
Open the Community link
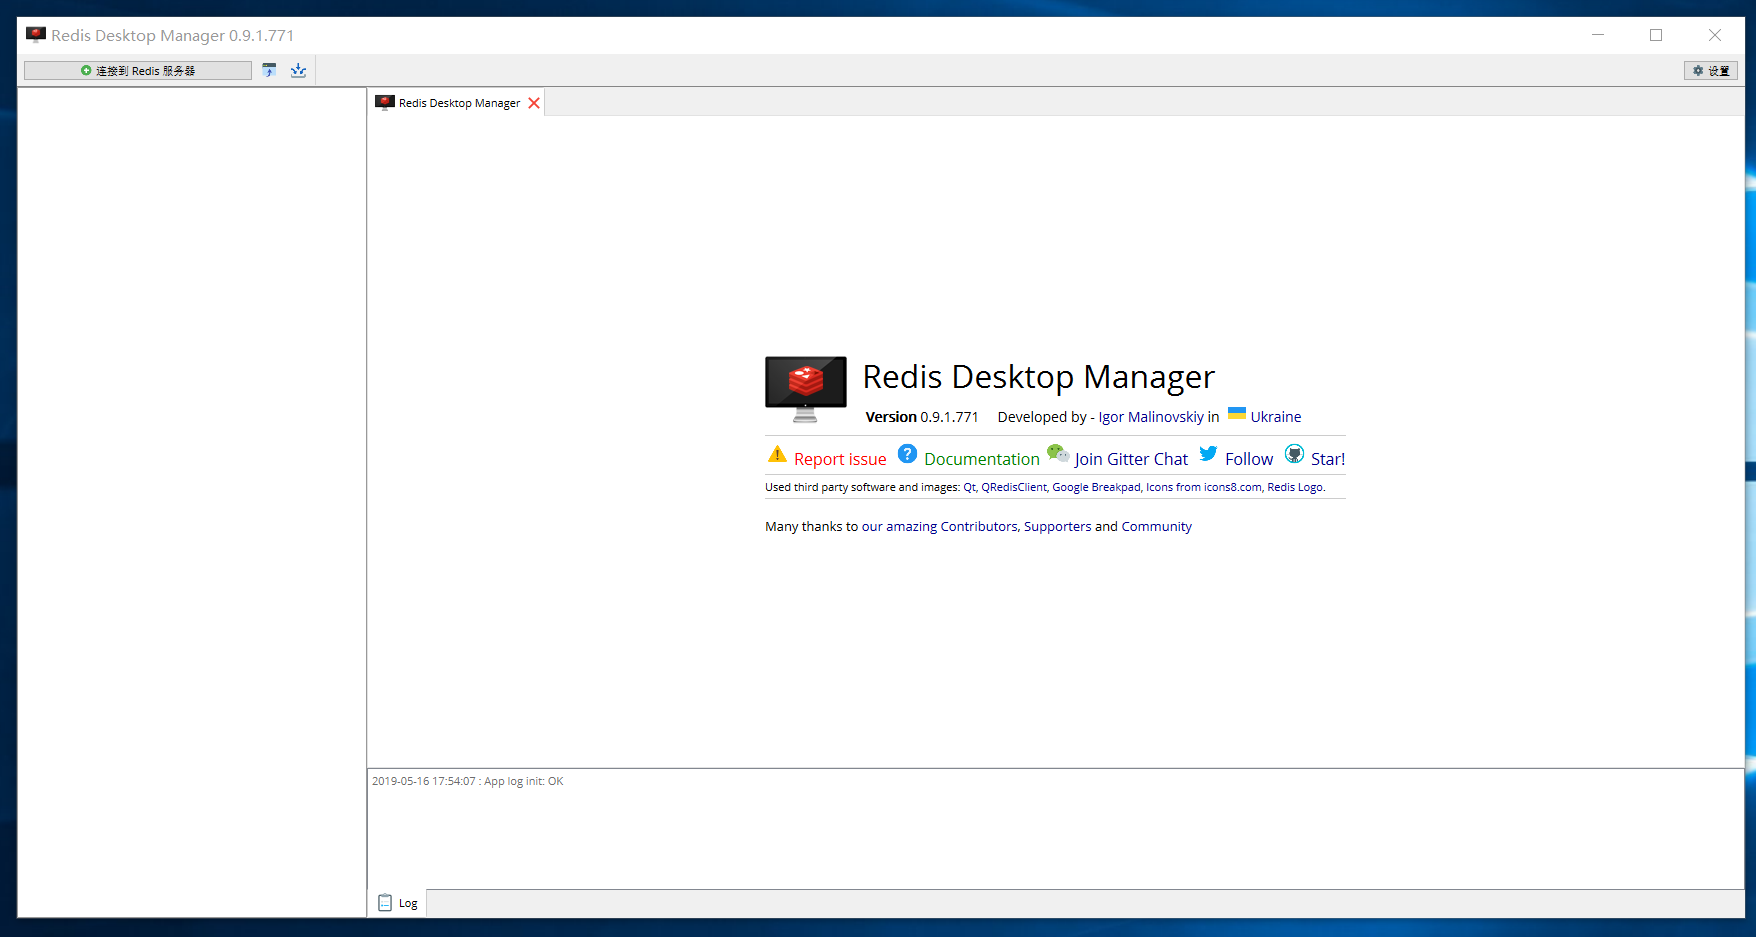point(1156,526)
